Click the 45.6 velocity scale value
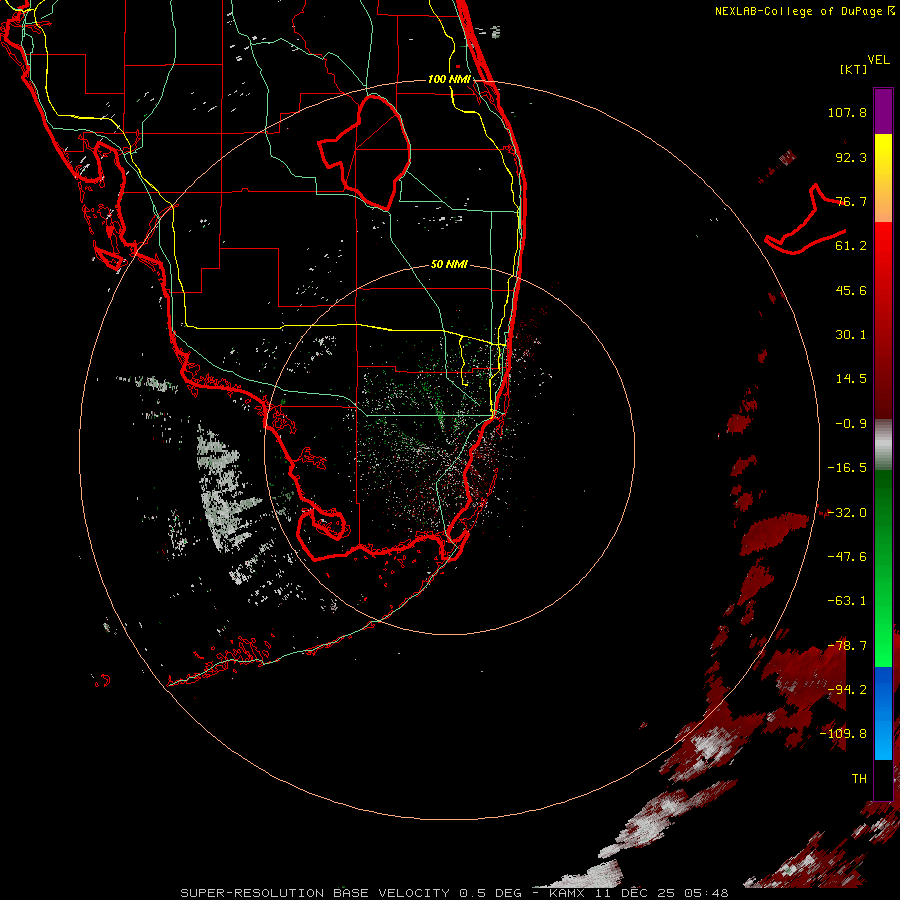900x900 pixels. [851, 290]
